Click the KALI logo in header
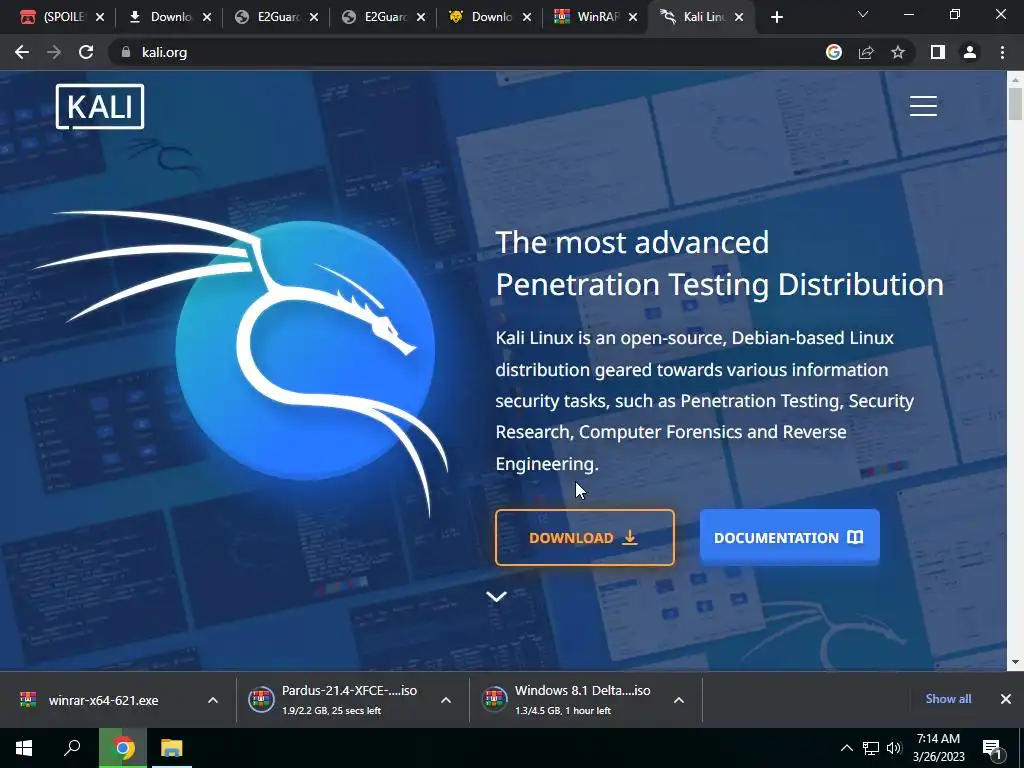Image resolution: width=1024 pixels, height=768 pixels. pyautogui.click(x=100, y=106)
